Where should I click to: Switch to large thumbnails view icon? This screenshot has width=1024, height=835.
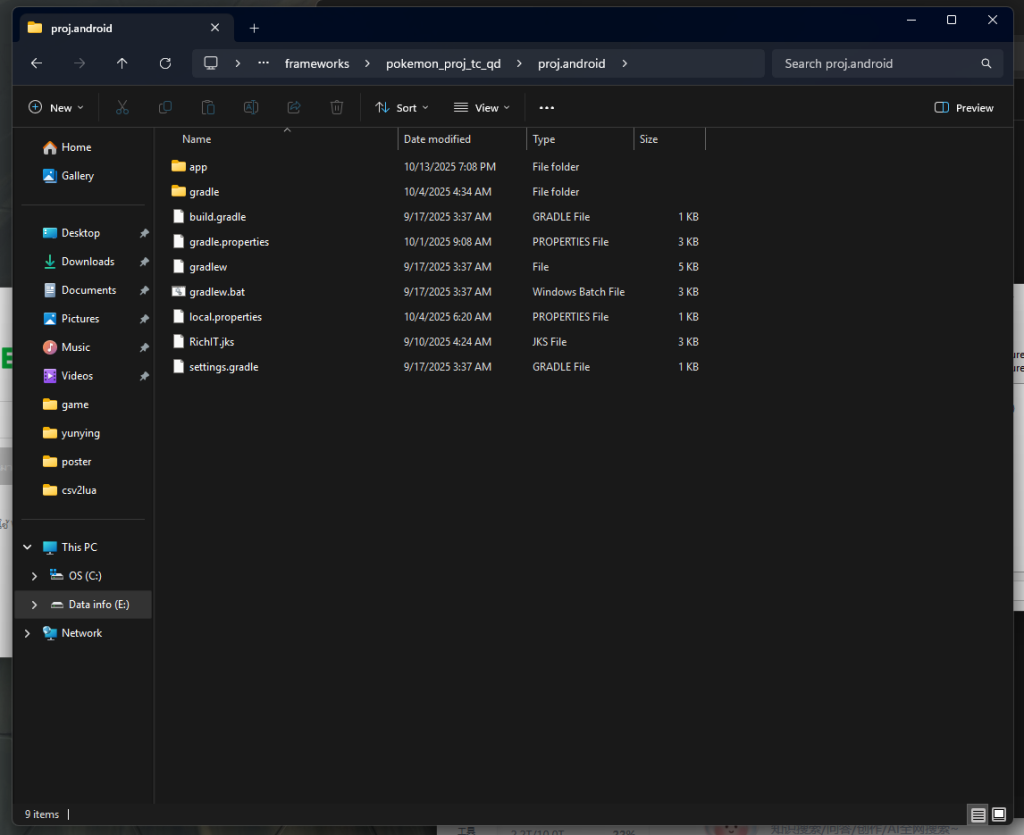click(999, 814)
